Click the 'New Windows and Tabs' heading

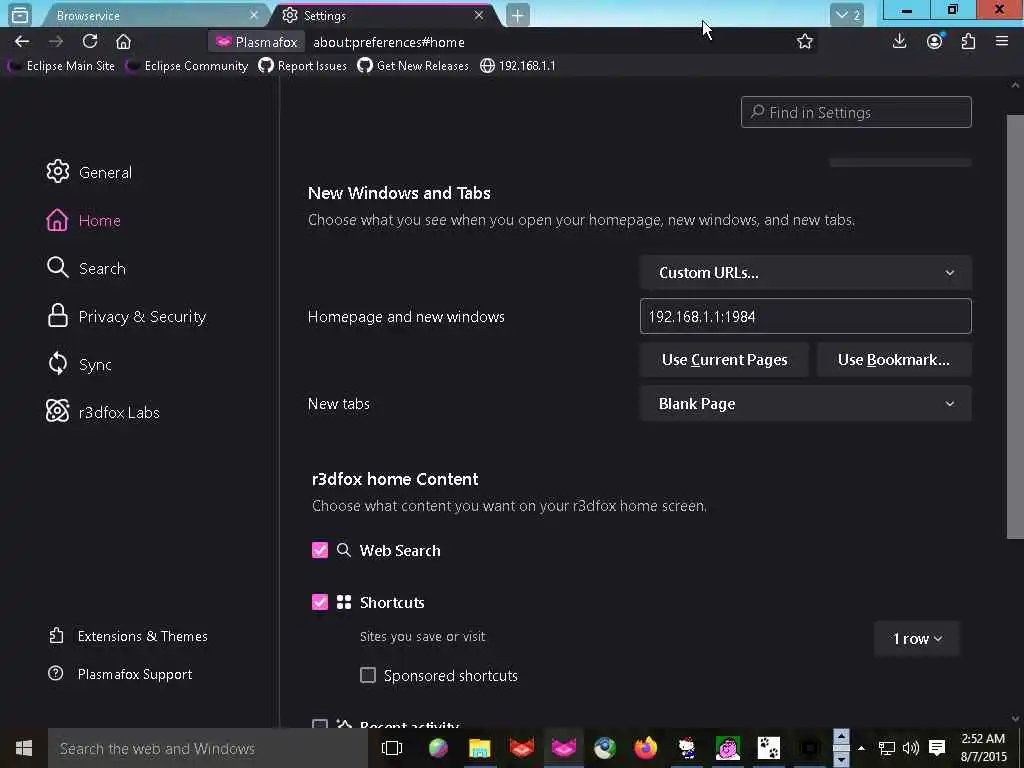[x=399, y=193]
